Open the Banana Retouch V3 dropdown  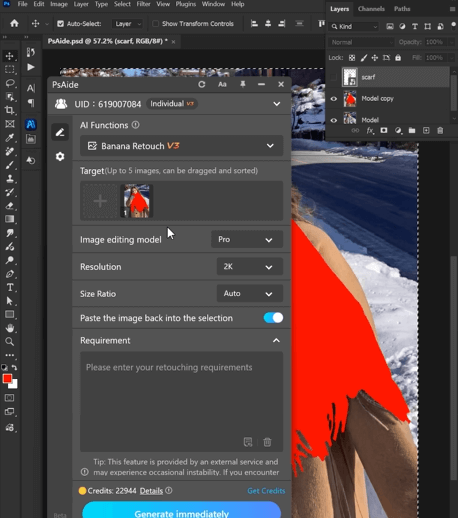tap(182, 146)
